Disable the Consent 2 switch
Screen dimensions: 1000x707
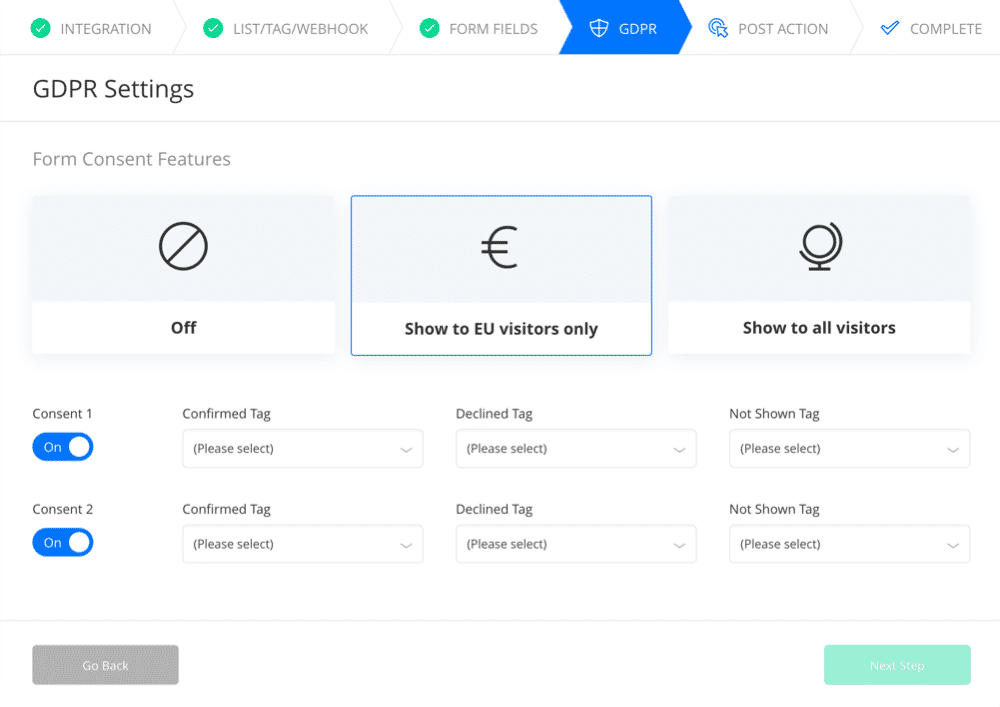click(x=62, y=543)
